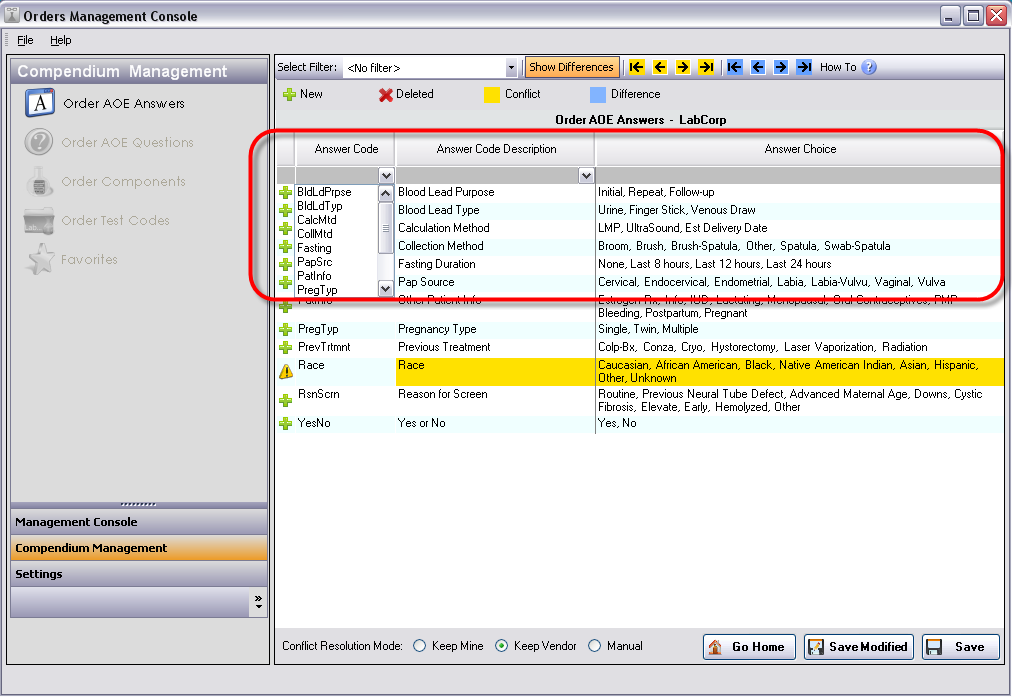
Task: Click the New green plus legend icon
Action: (289, 95)
